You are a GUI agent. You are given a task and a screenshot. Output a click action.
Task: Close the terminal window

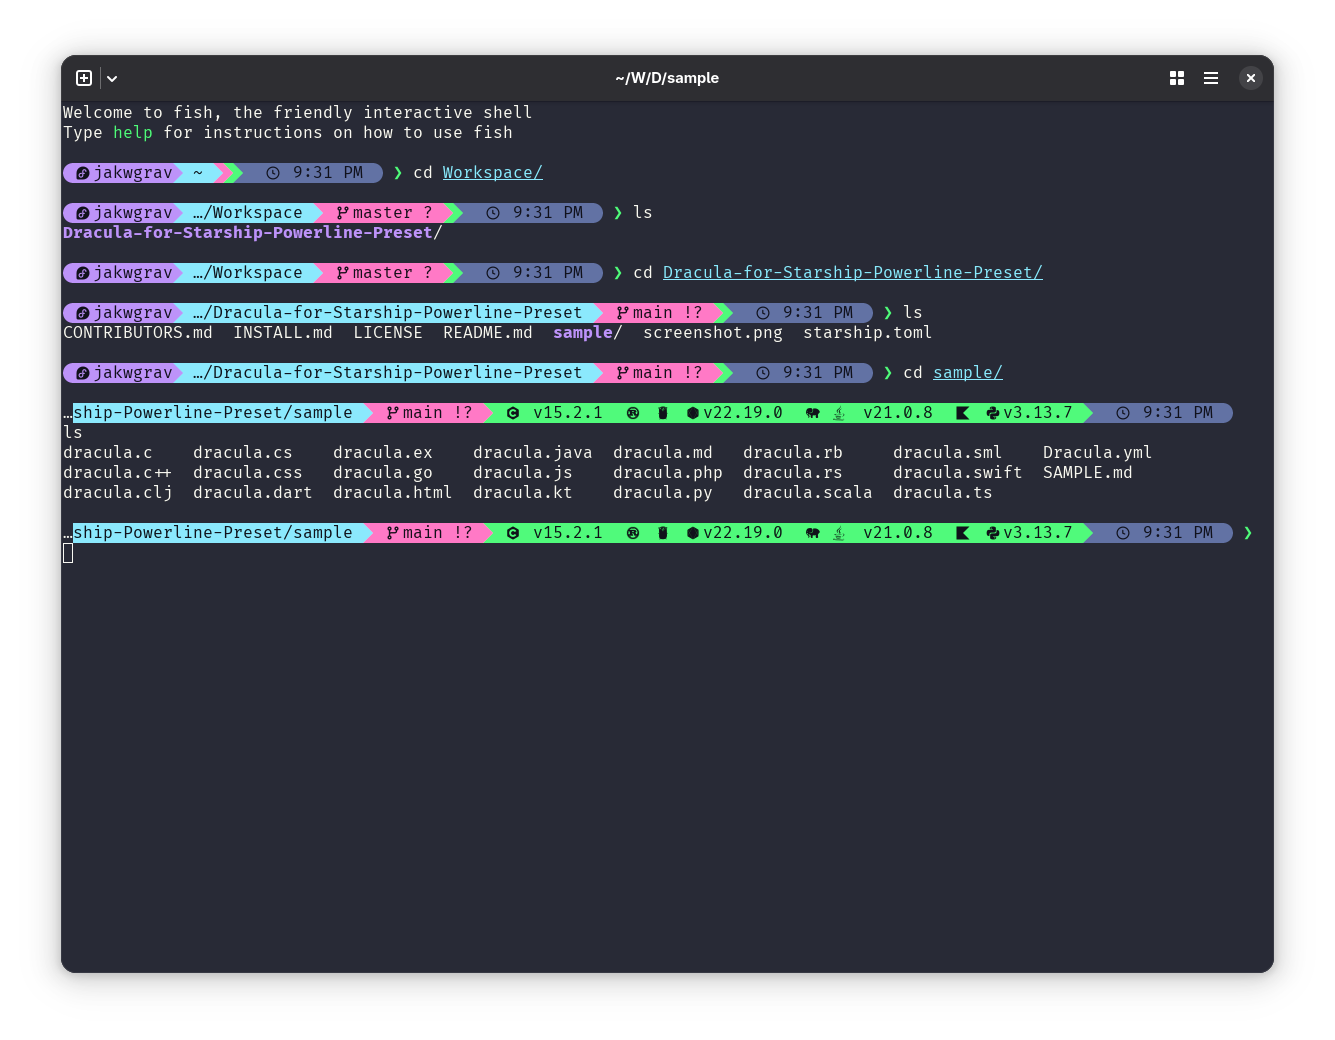pos(1251,78)
